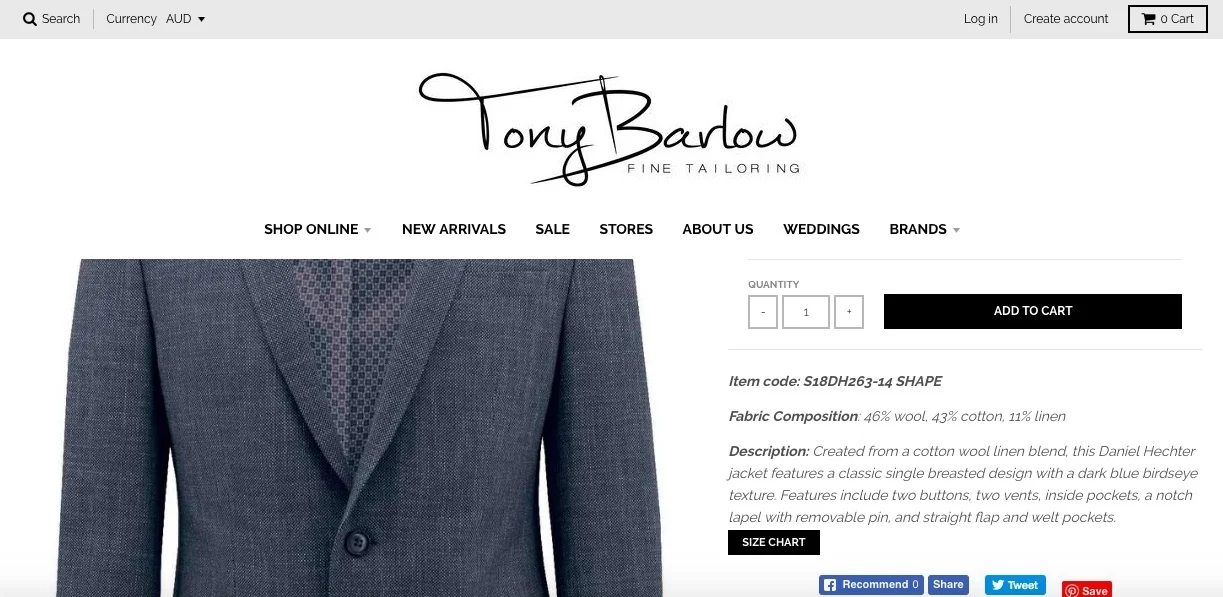
Task: Click the Log in link
Action: (981, 19)
